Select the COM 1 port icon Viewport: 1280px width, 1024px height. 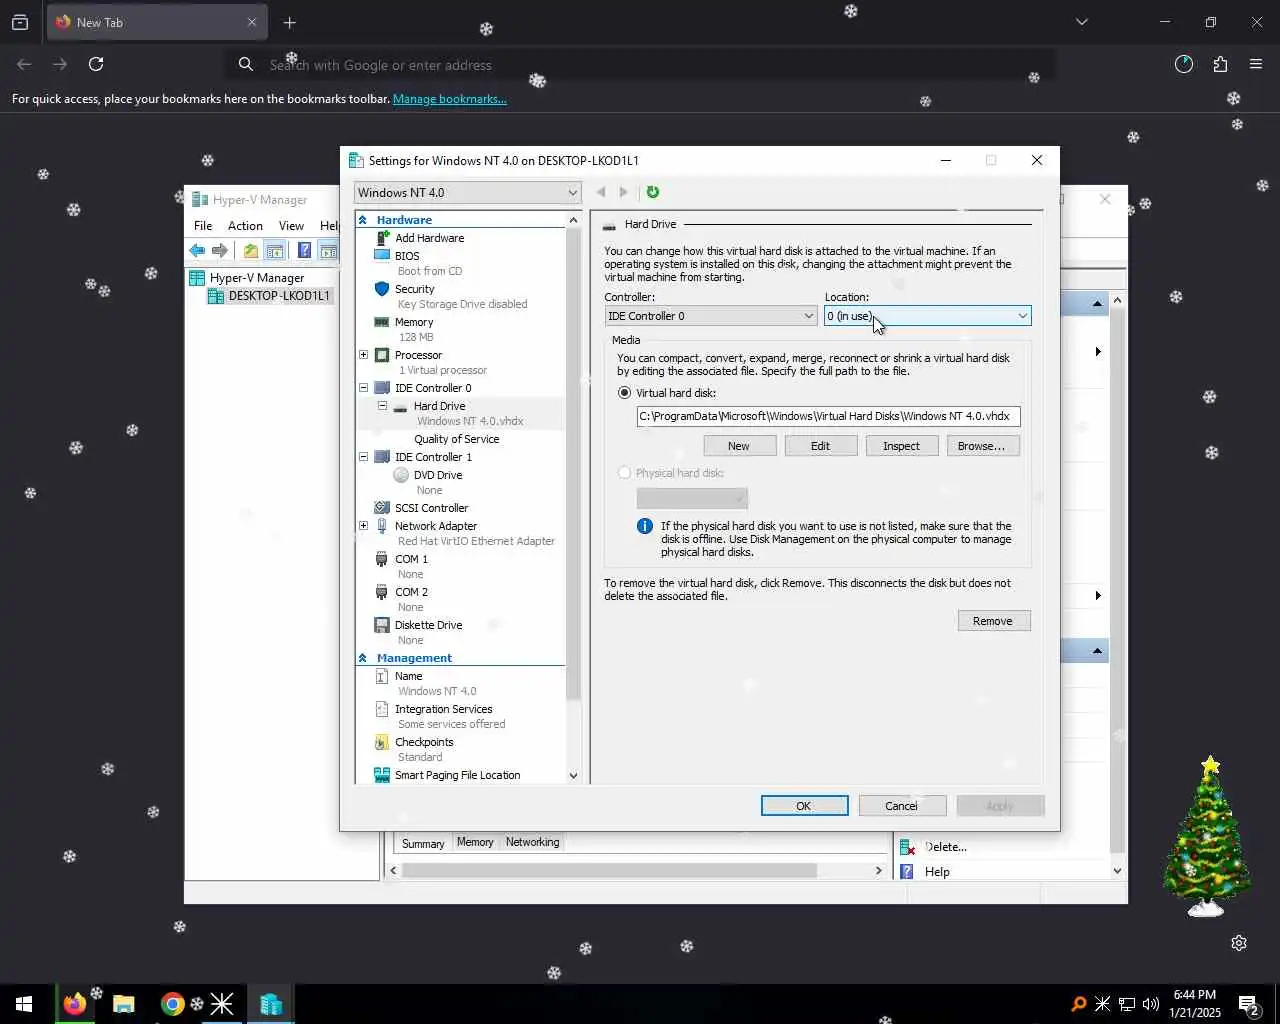(381, 559)
